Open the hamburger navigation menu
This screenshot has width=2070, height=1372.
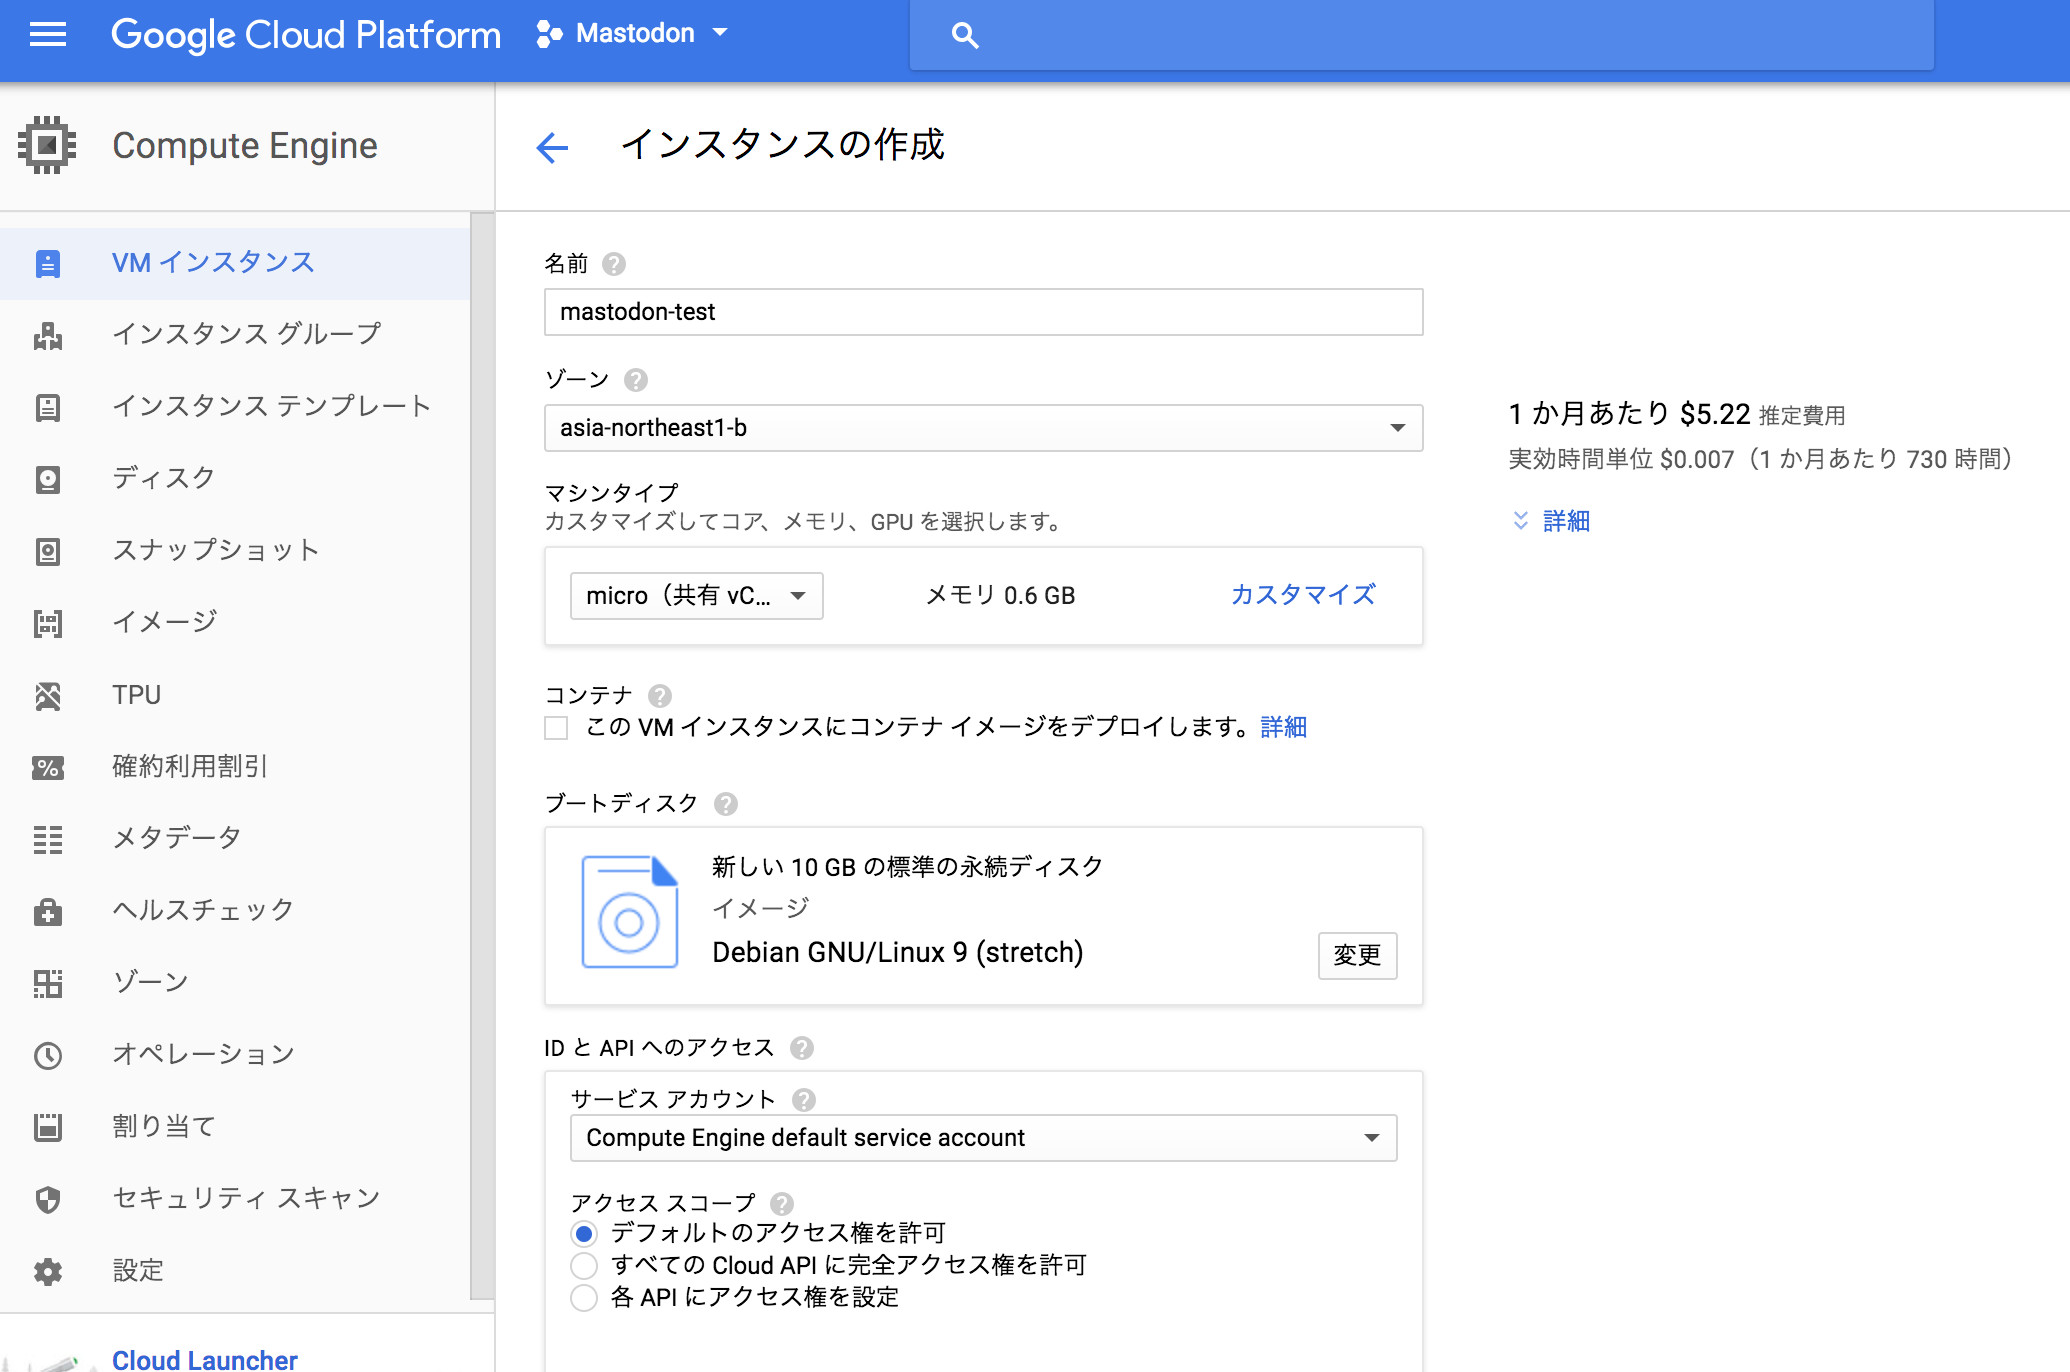47,35
